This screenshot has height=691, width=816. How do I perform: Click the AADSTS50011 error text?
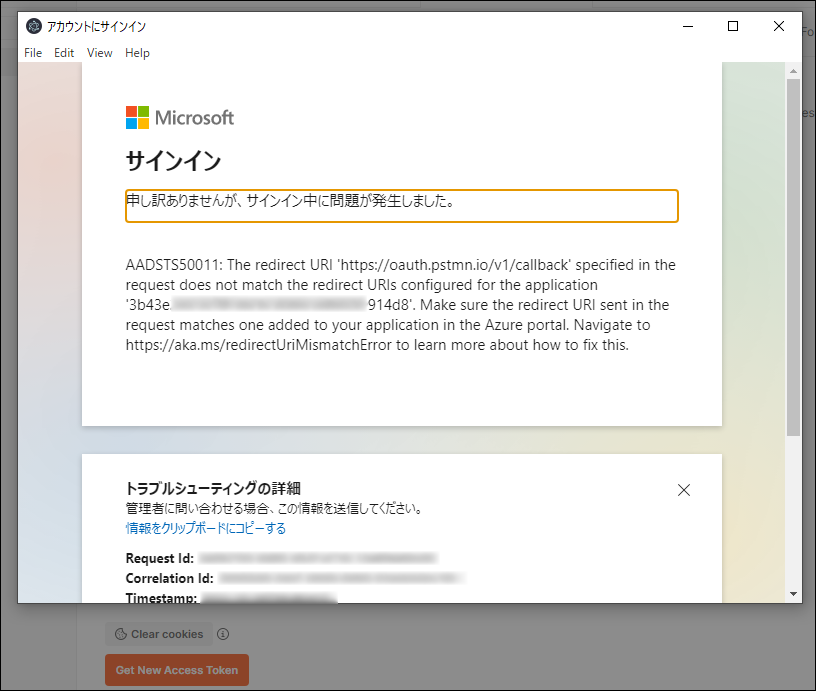[x=401, y=305]
